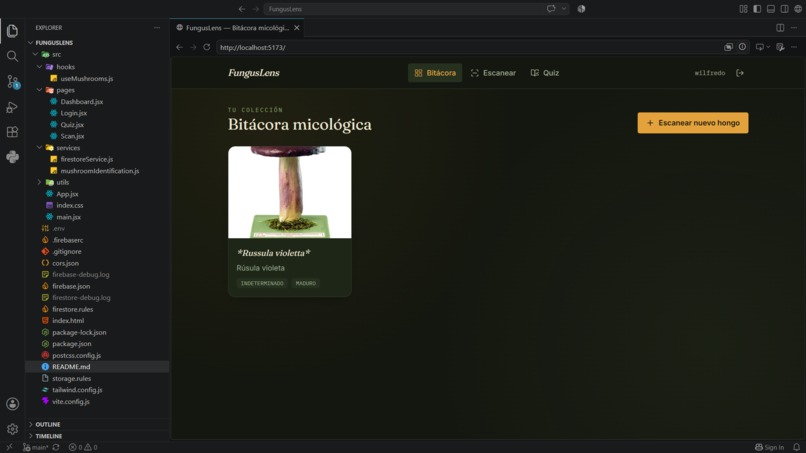Image resolution: width=806 pixels, height=453 pixels.
Task: Select the Escanear nav item
Action: [x=493, y=73]
